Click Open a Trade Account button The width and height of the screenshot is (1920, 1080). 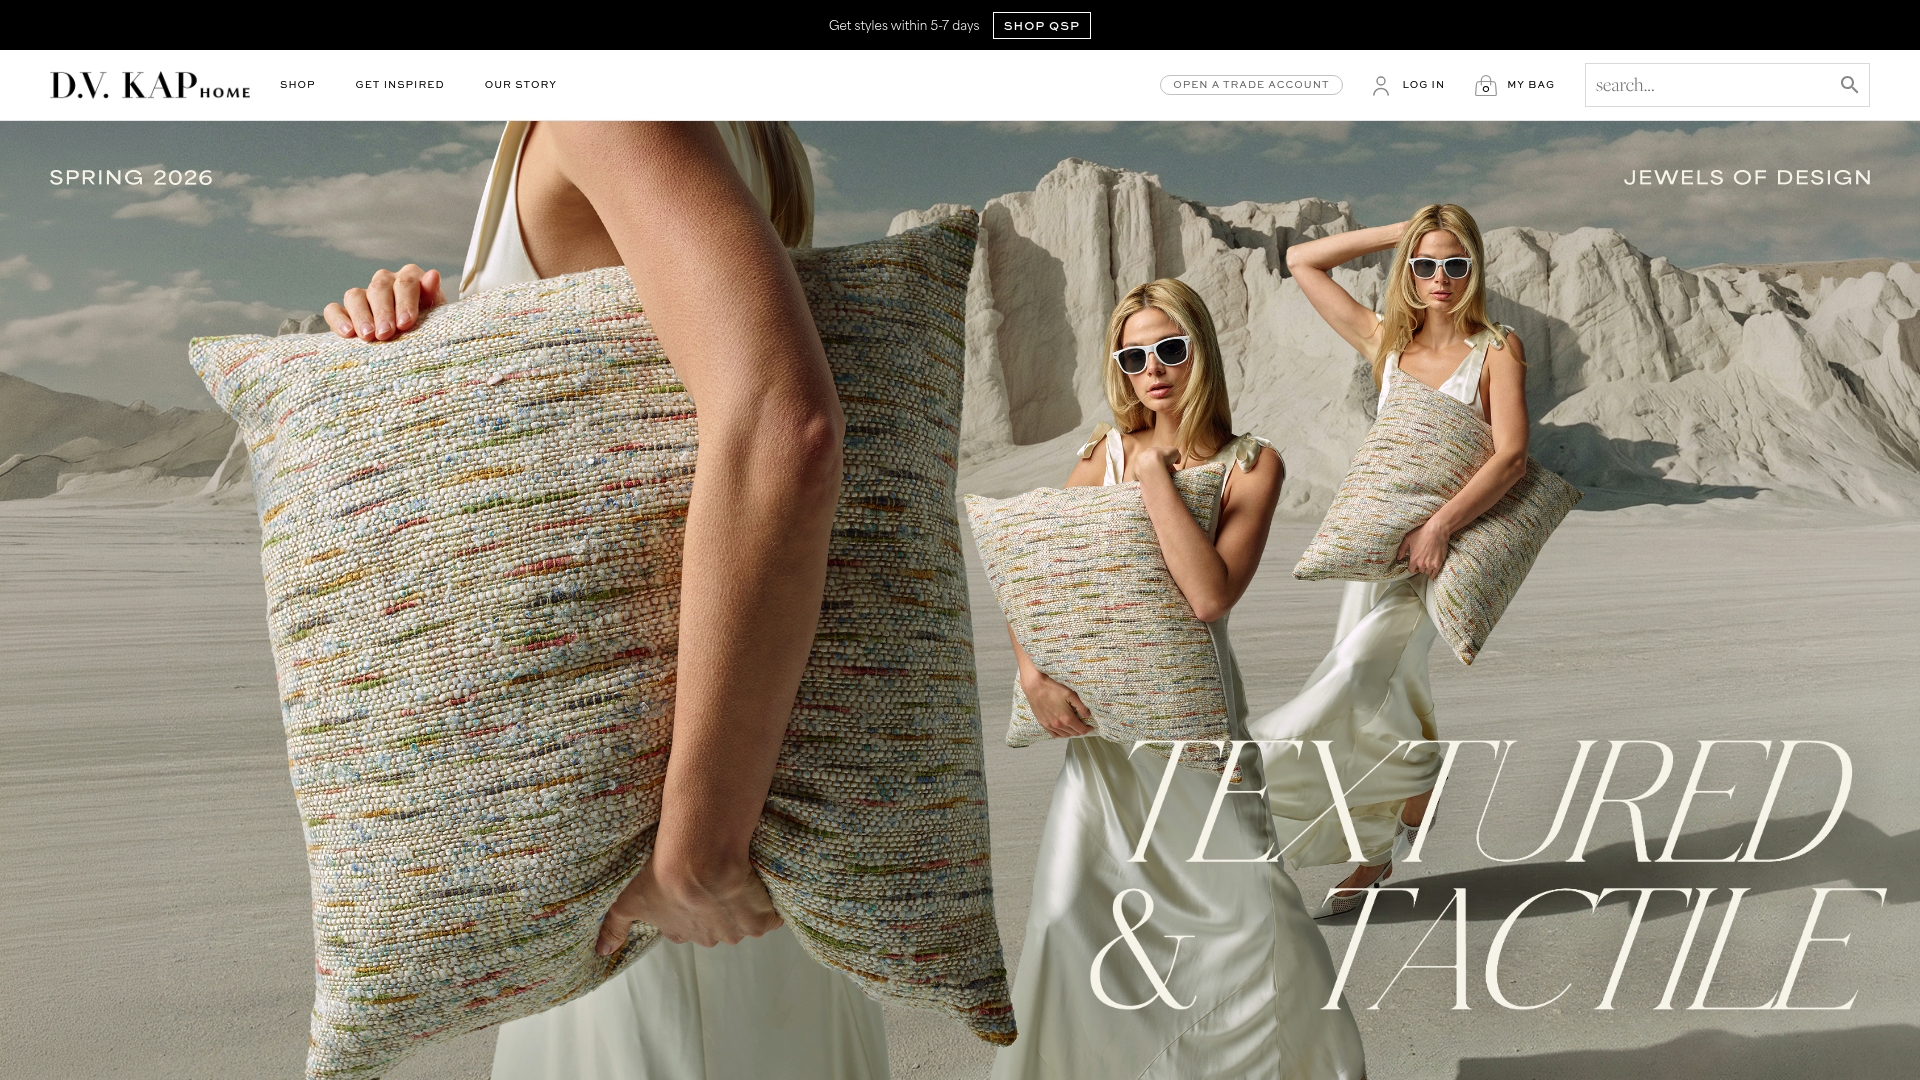click(x=1251, y=85)
